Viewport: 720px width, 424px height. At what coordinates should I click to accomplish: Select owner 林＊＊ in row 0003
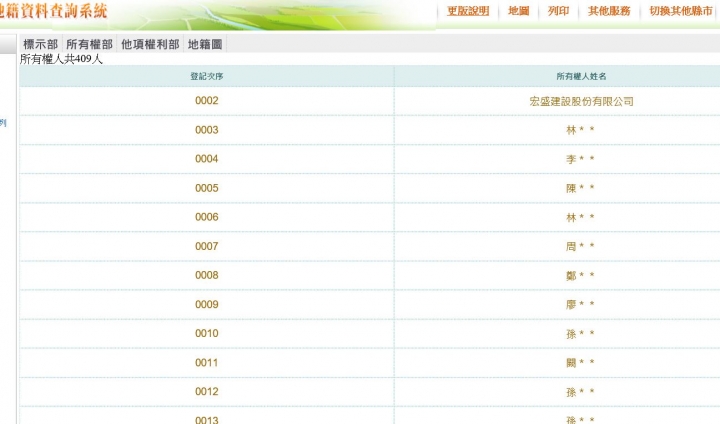580,130
